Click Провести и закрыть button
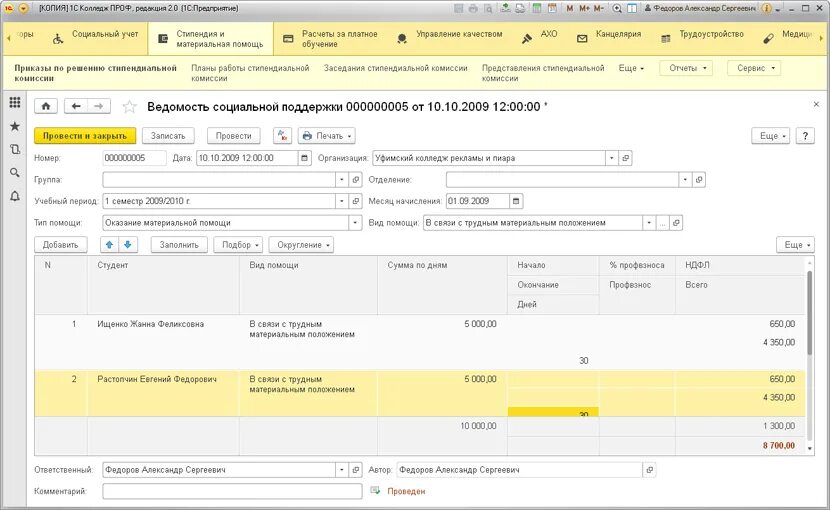This screenshot has width=830, height=510. 85,136
